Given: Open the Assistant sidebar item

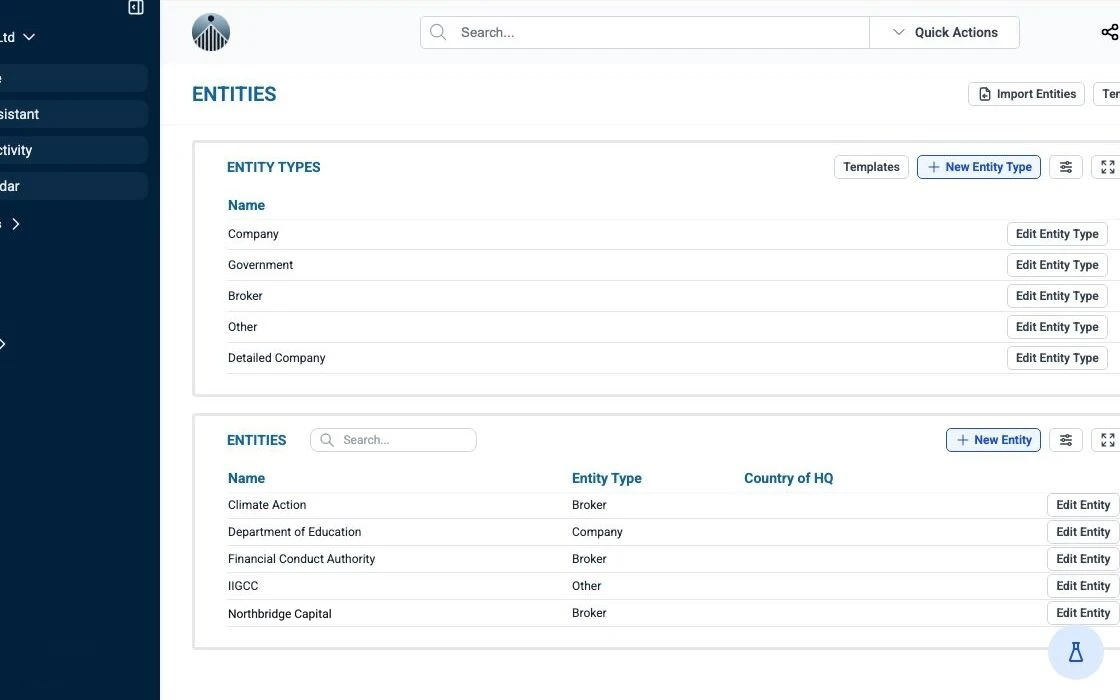Looking at the screenshot, I should click(x=74, y=114).
